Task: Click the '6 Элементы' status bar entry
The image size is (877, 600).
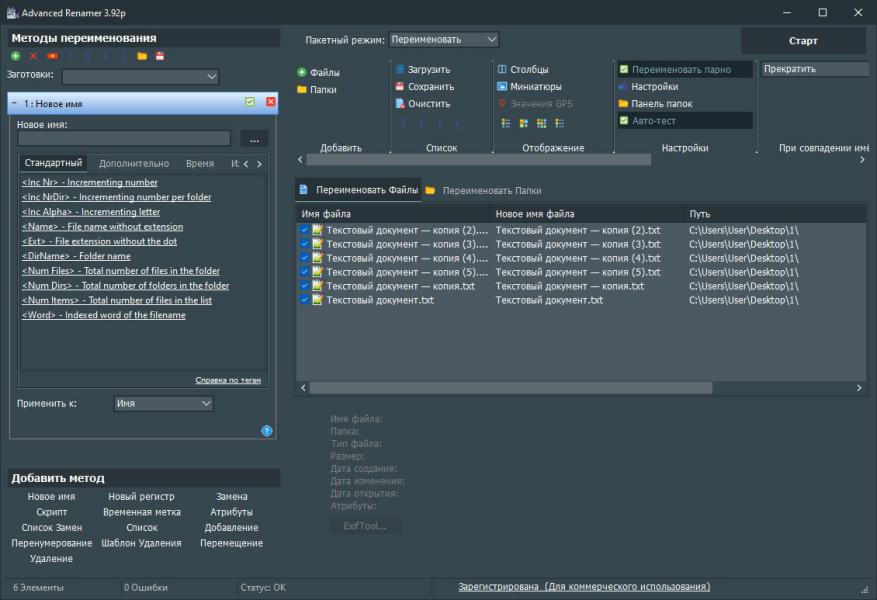Action: tap(38, 588)
